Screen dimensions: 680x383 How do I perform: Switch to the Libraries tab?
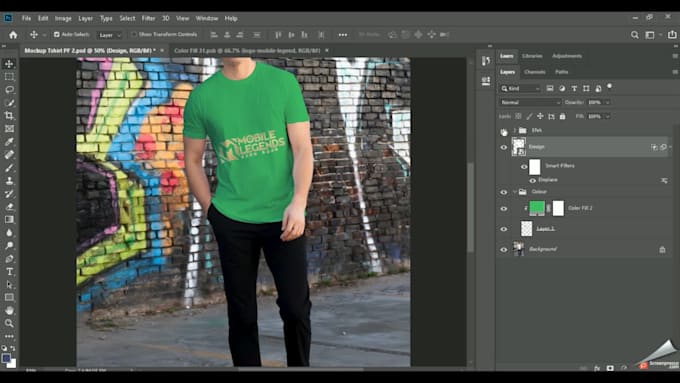[x=532, y=56]
